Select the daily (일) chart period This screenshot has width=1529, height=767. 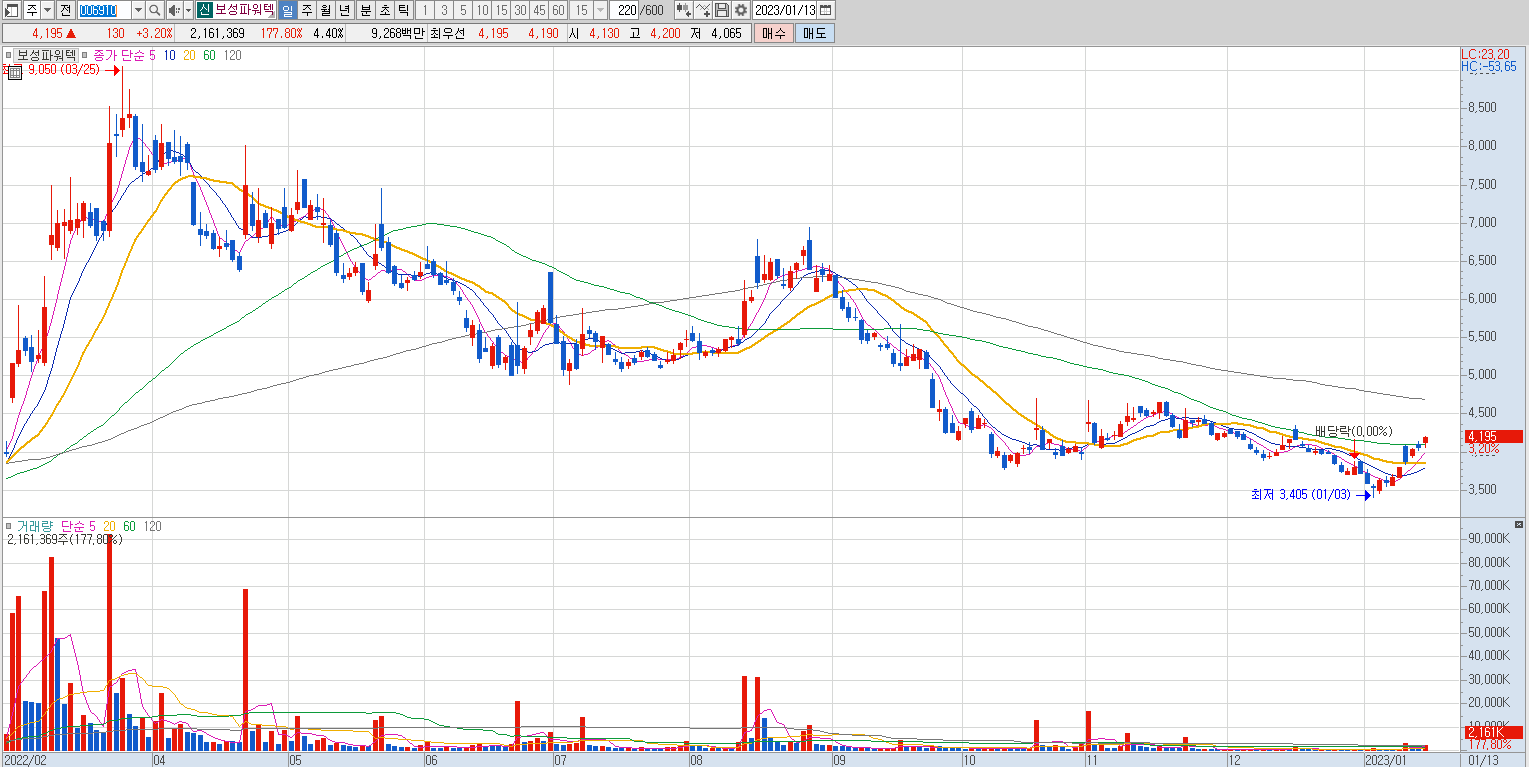287,10
